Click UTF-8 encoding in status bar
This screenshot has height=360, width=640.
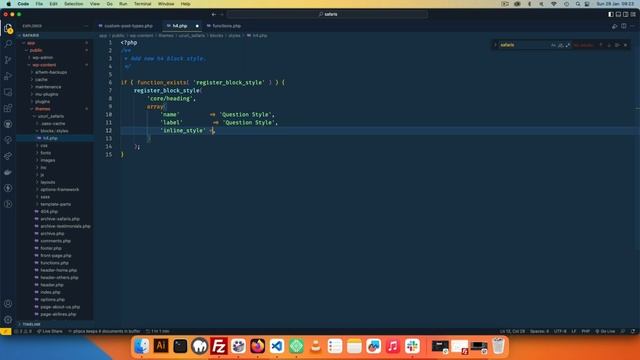(x=560, y=331)
